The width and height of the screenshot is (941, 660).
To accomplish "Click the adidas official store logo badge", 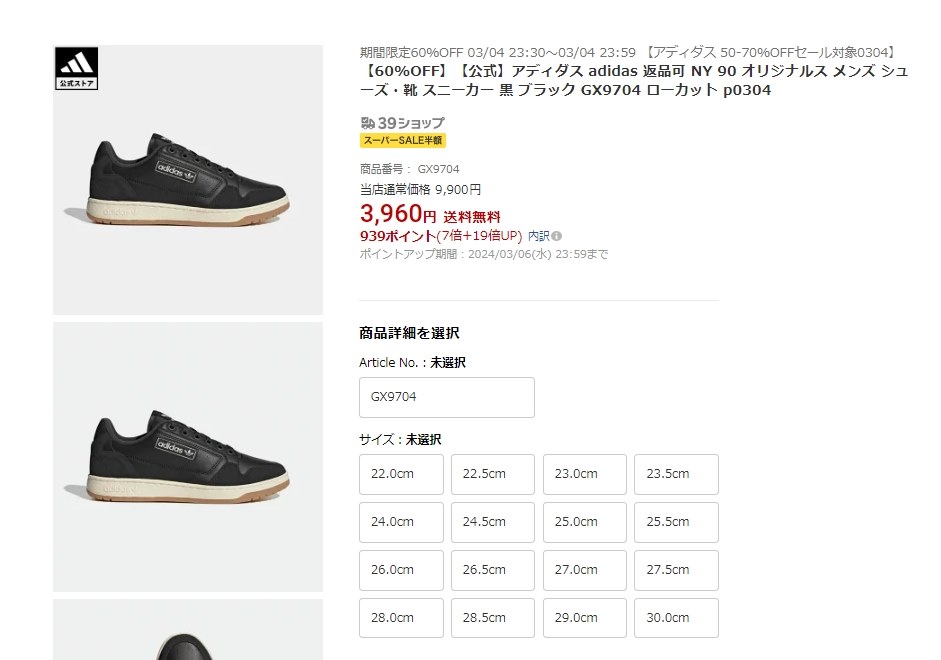I will coord(76,68).
